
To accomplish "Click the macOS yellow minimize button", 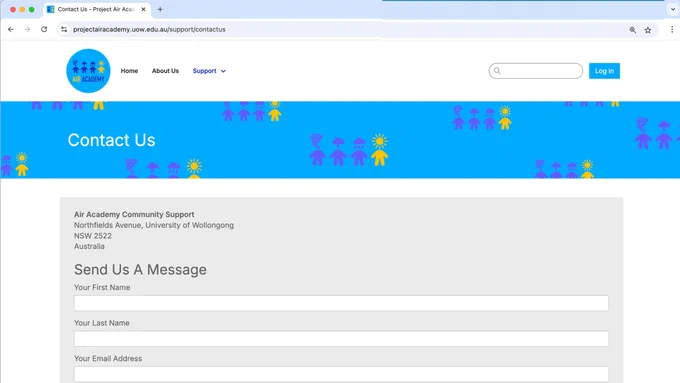I will click(22, 9).
